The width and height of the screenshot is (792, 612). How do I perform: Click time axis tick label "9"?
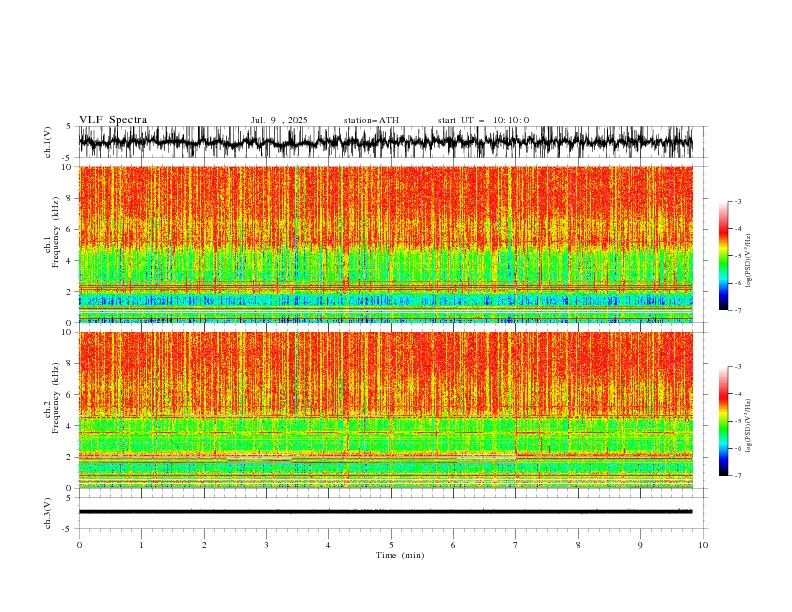(x=640, y=545)
